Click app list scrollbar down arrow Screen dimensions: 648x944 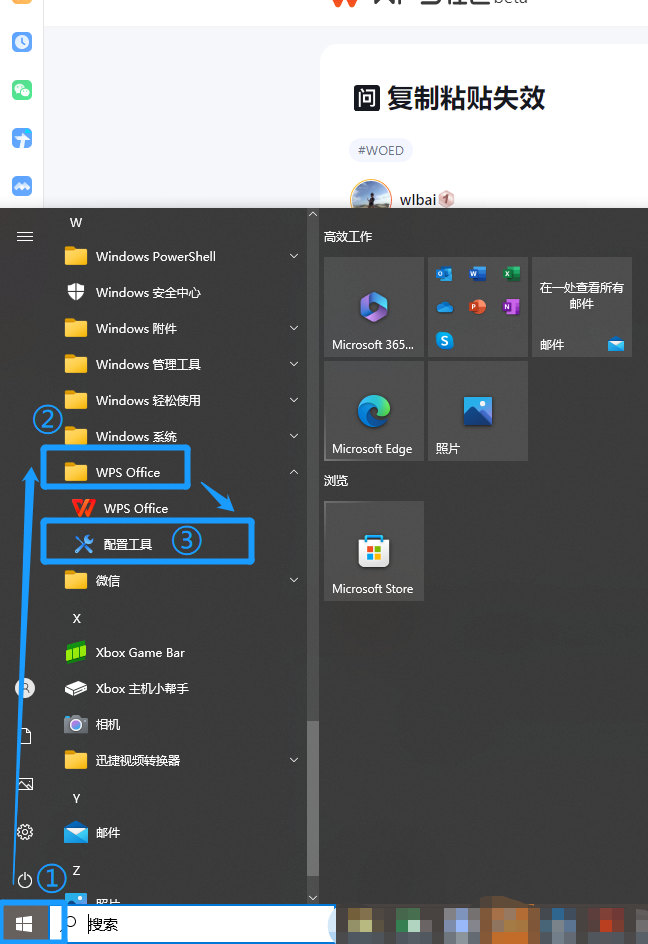point(313,898)
